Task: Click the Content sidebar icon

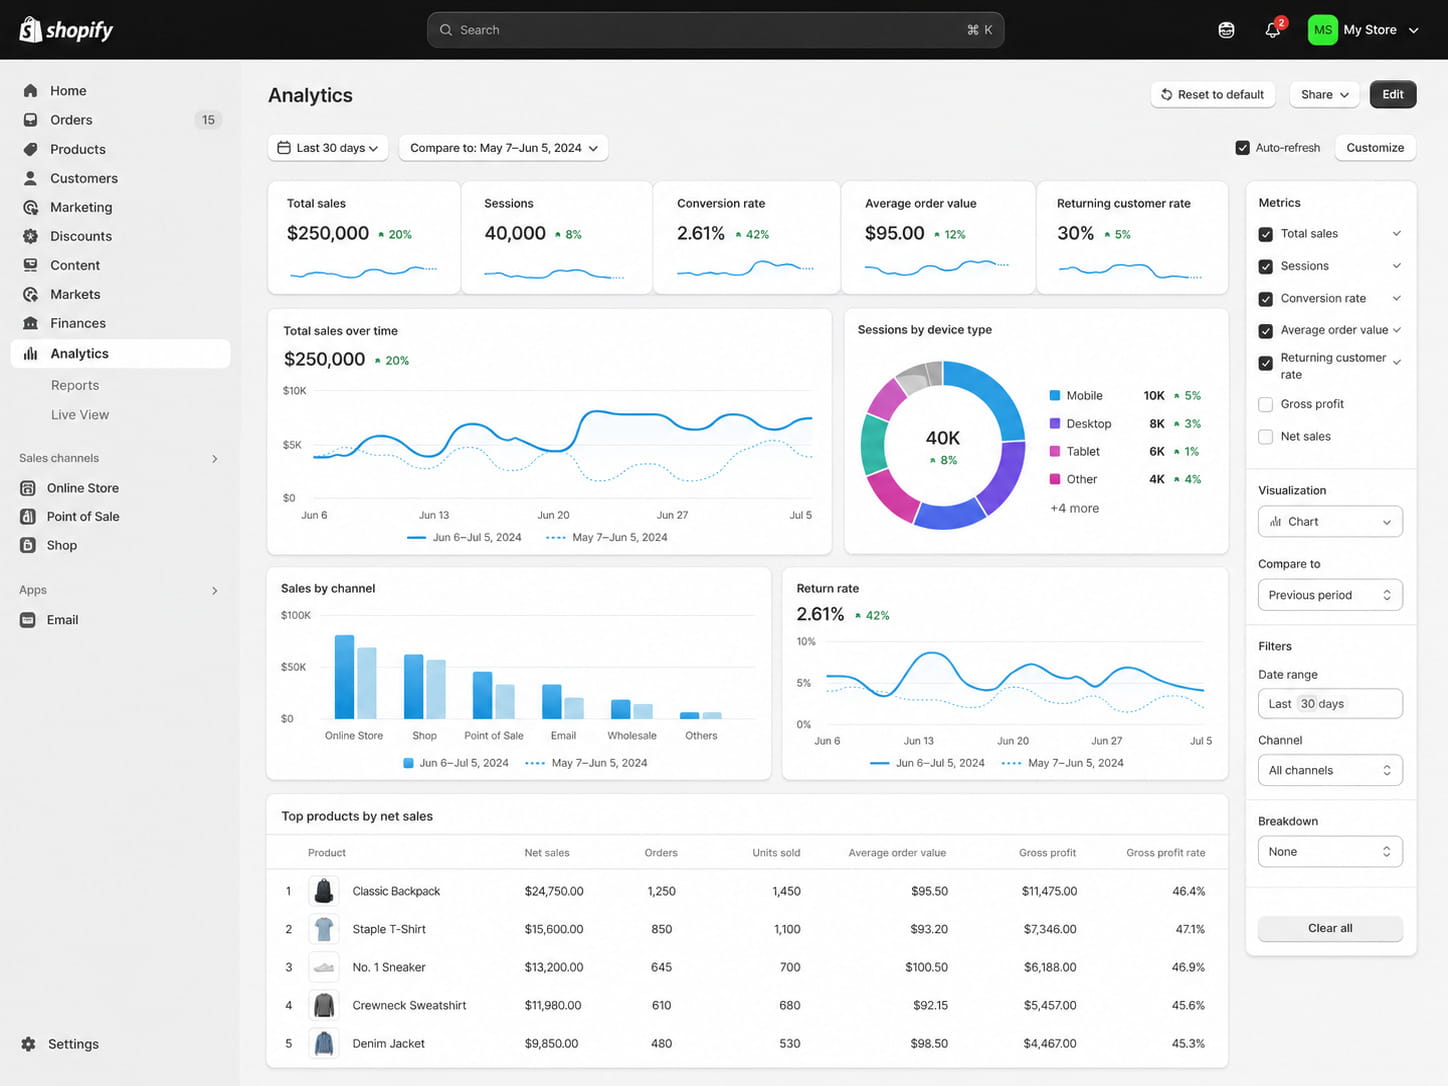Action: pyautogui.click(x=30, y=265)
